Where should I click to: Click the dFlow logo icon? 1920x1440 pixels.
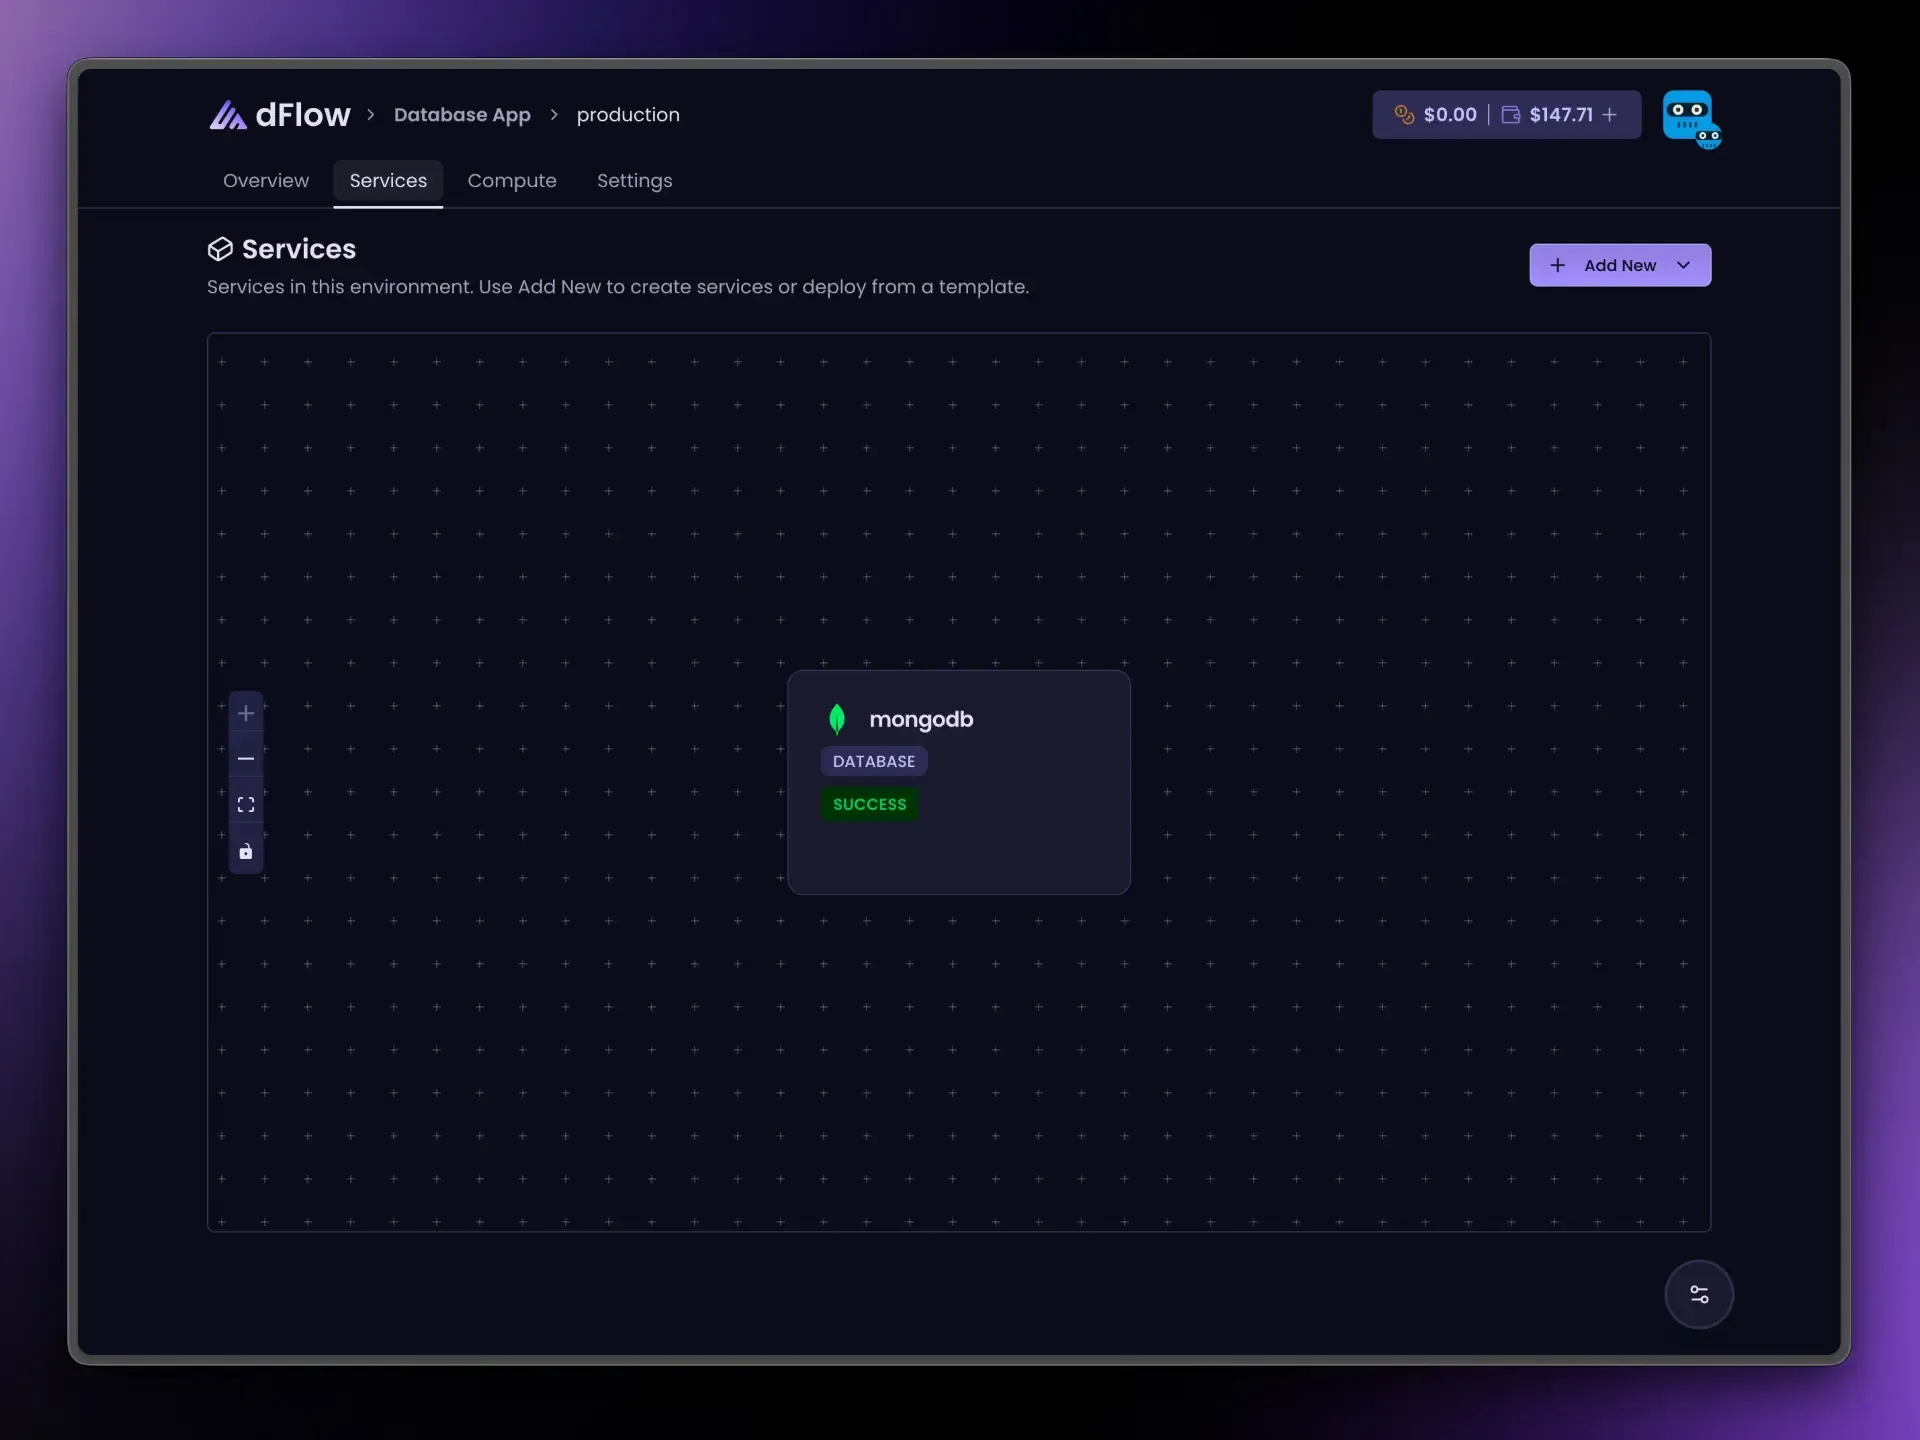pyautogui.click(x=228, y=115)
